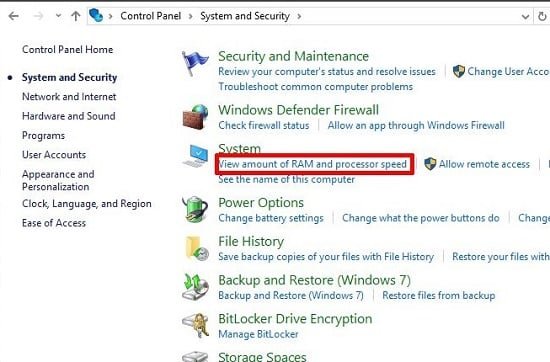Screen dimensions: 550x362
Task: Go up one folder level arrow
Action: [x=75, y=16]
